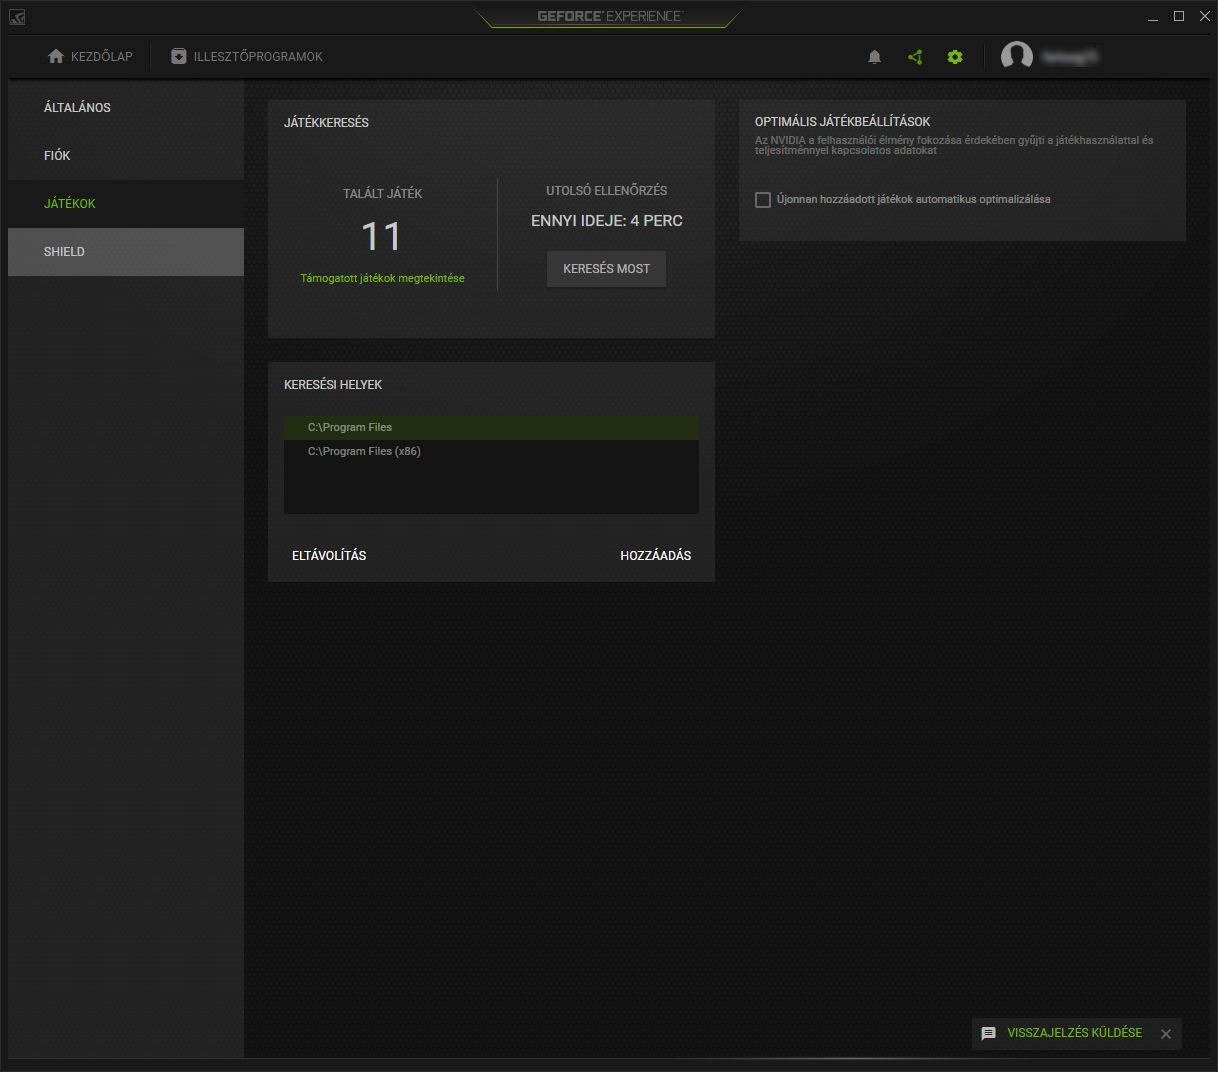Open the SHIELD settings section
Viewport: 1218px width, 1072px height.
click(126, 251)
